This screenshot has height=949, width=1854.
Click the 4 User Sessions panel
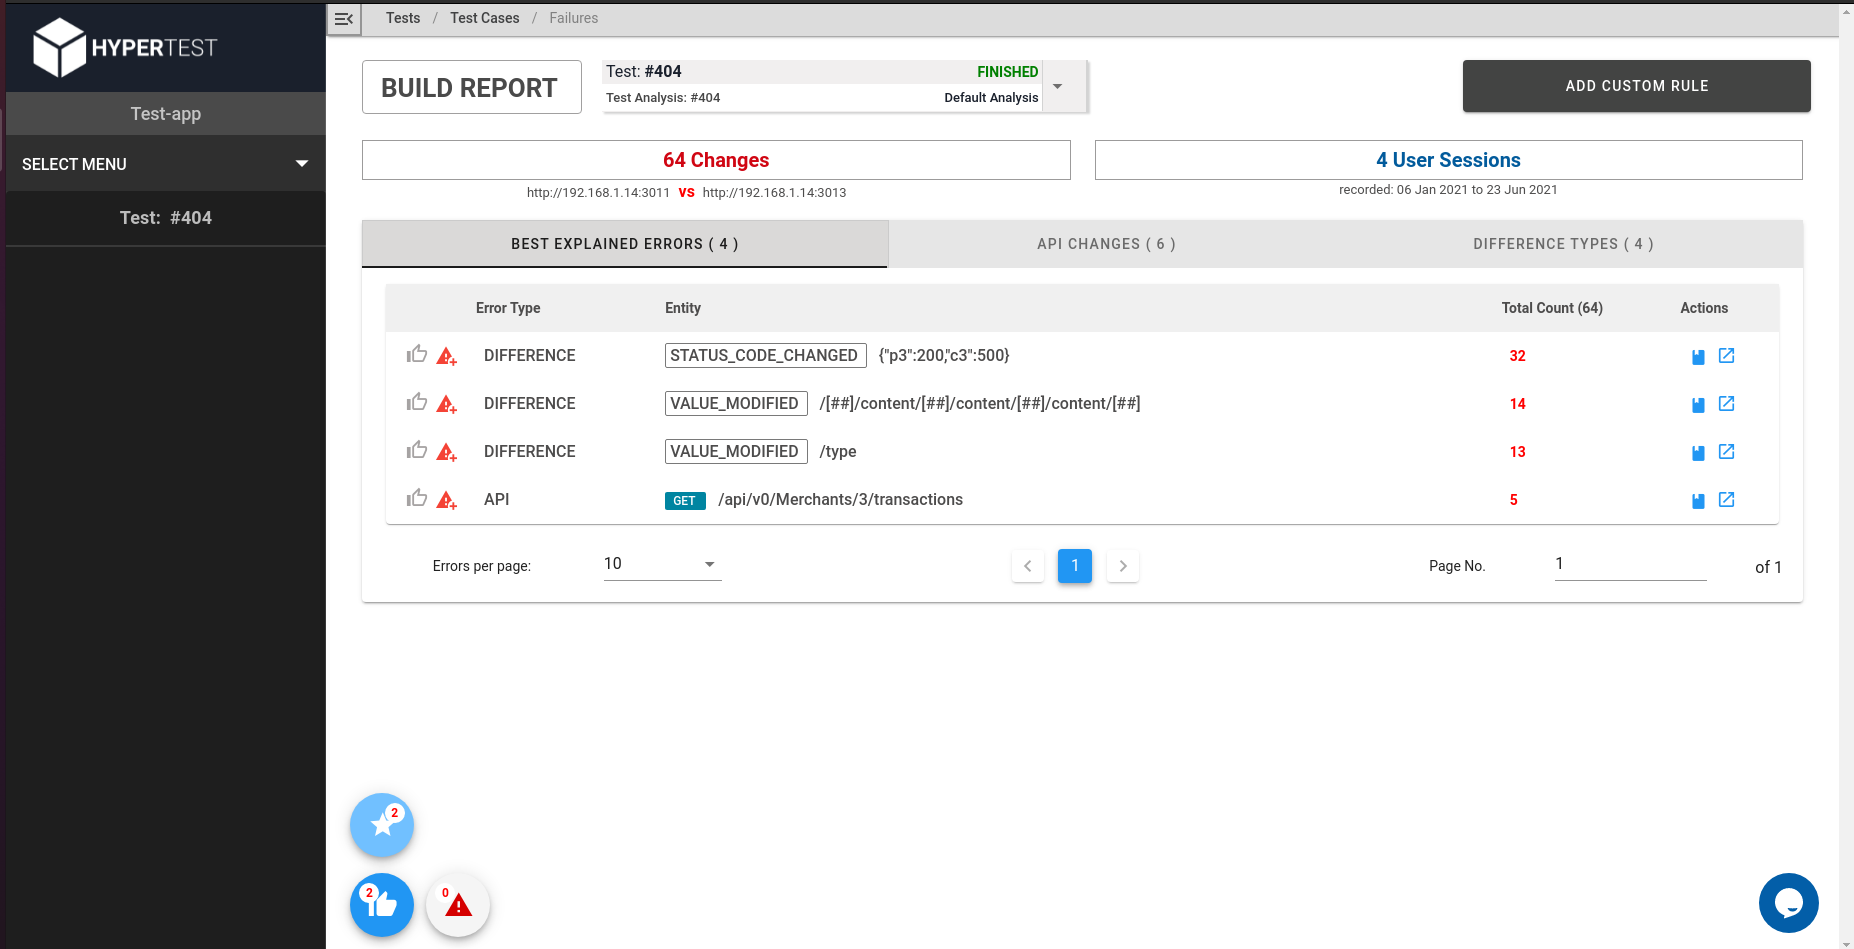1449,160
